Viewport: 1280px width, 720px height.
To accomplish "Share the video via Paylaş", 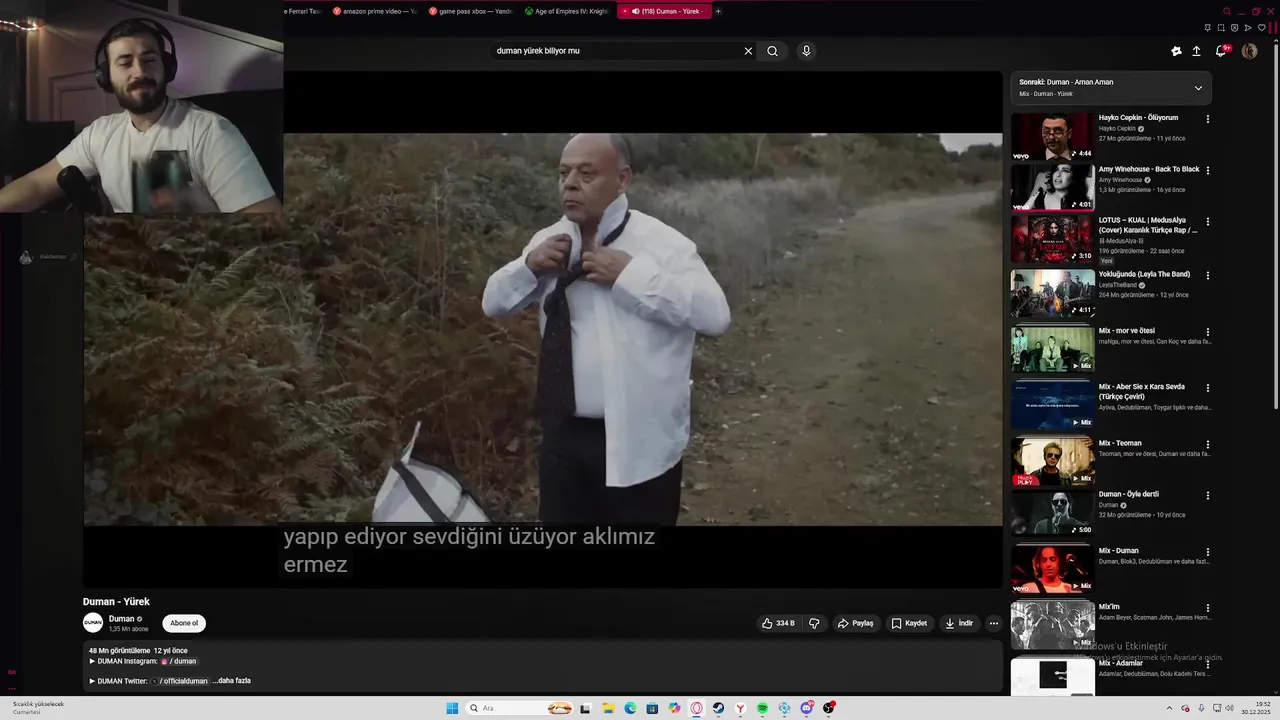I will tap(855, 623).
